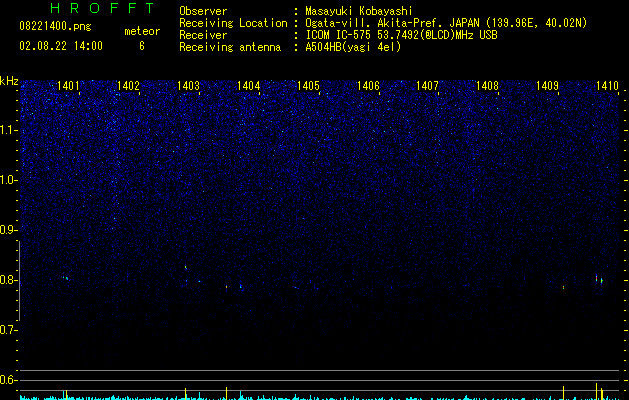Screen dimensions: 629x400
Task: Click the 0.6 kHz frequency label
Action: (x=9, y=380)
